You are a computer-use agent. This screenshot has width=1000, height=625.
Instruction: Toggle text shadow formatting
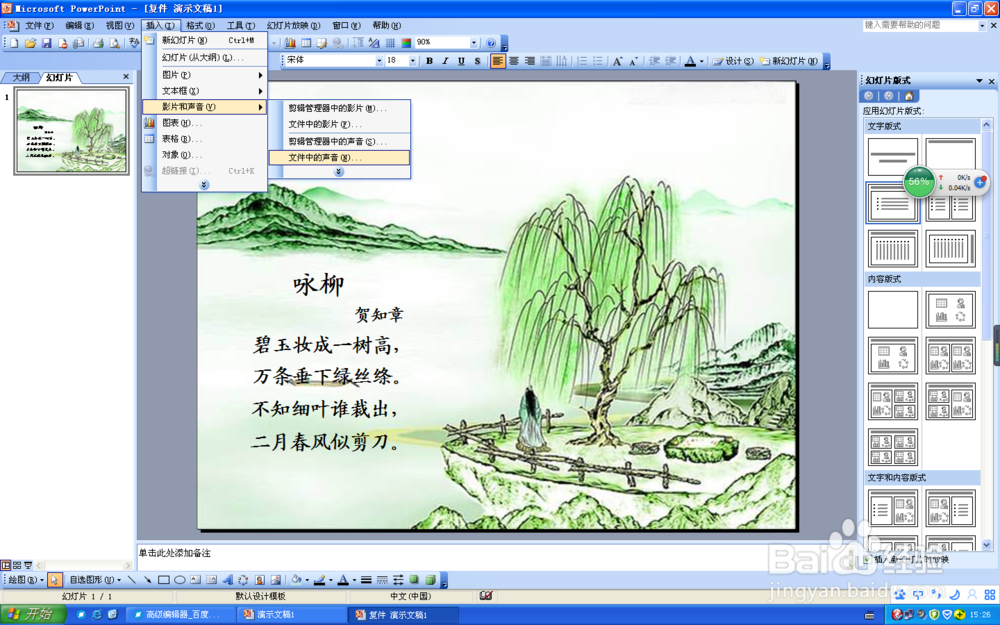coord(477,60)
